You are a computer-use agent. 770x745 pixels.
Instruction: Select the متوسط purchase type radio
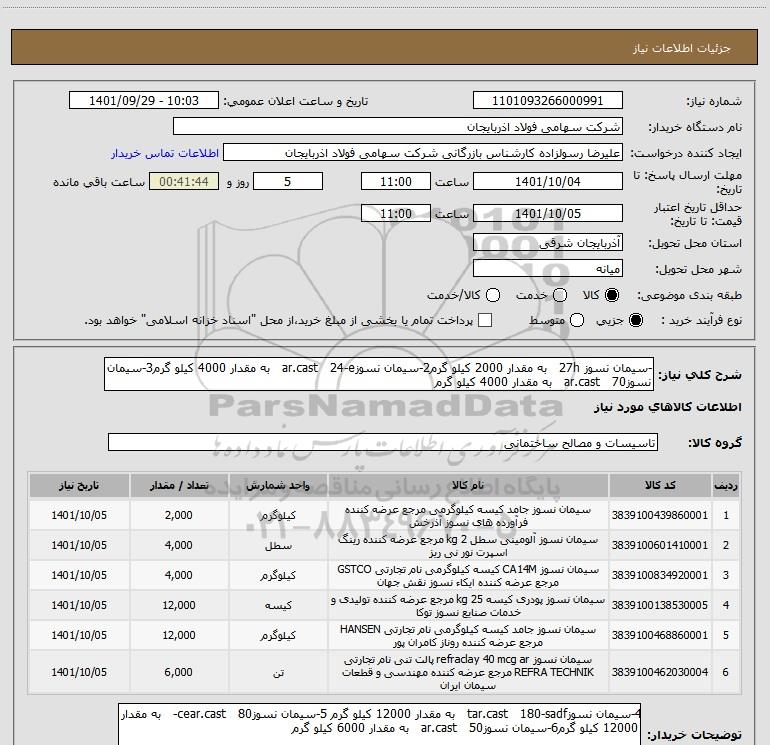[577, 320]
